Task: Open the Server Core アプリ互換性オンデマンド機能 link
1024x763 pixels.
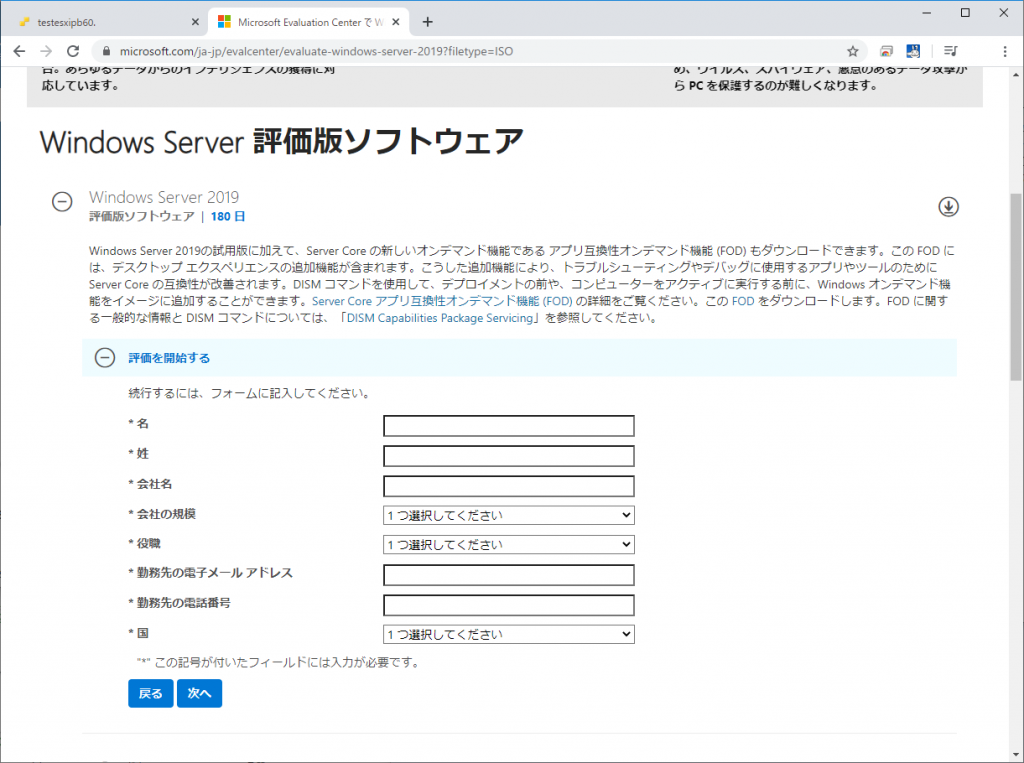Action: (x=442, y=301)
